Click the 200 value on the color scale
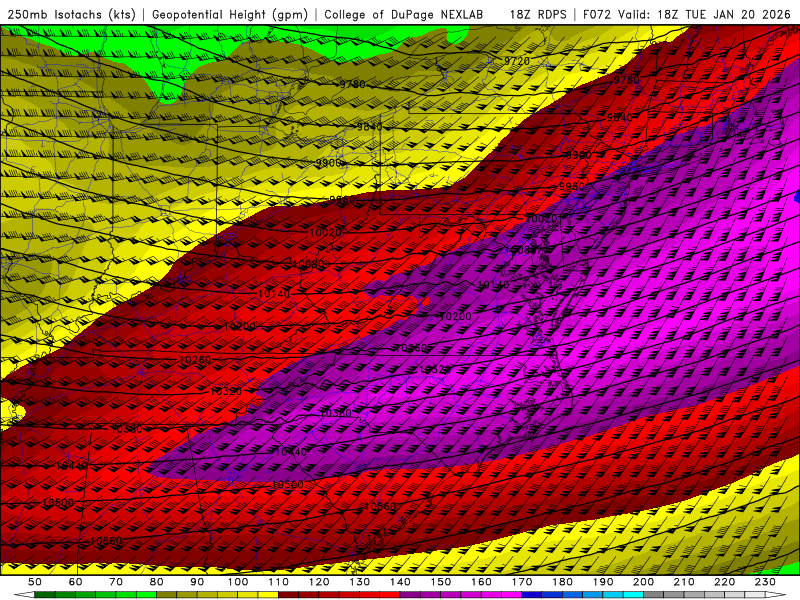Viewport: 800px width, 600px height. [643, 582]
